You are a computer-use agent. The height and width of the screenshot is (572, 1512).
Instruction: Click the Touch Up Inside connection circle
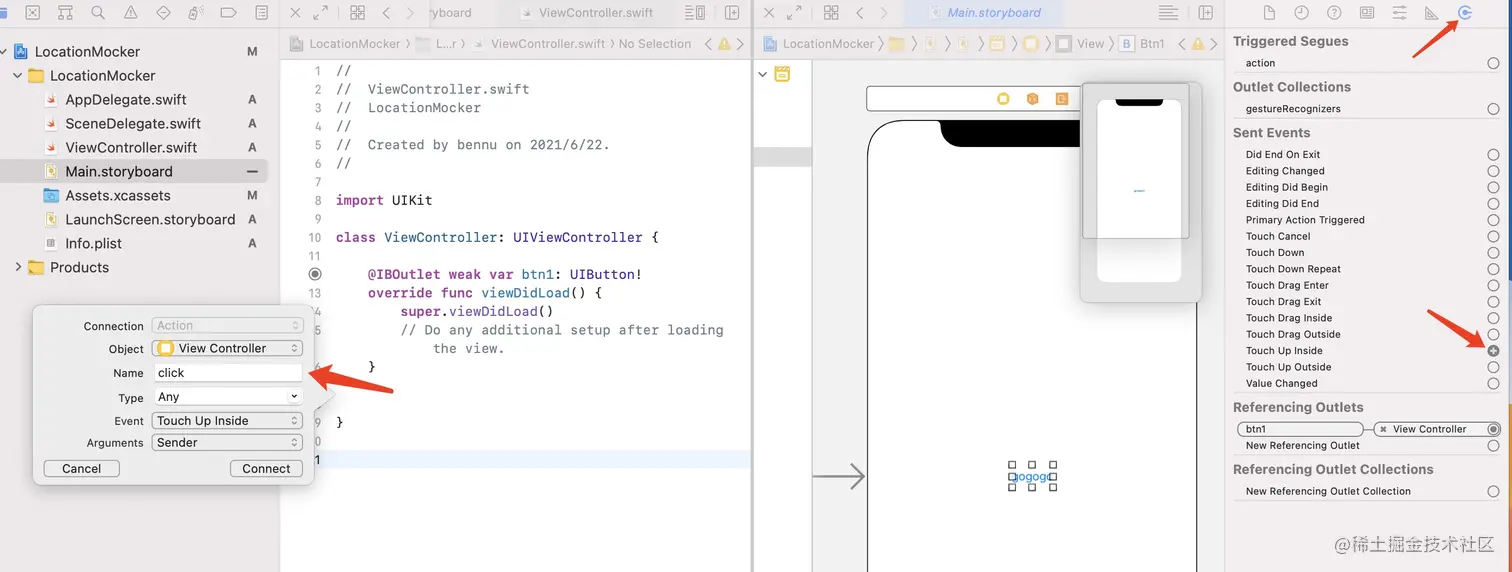[x=1493, y=351]
